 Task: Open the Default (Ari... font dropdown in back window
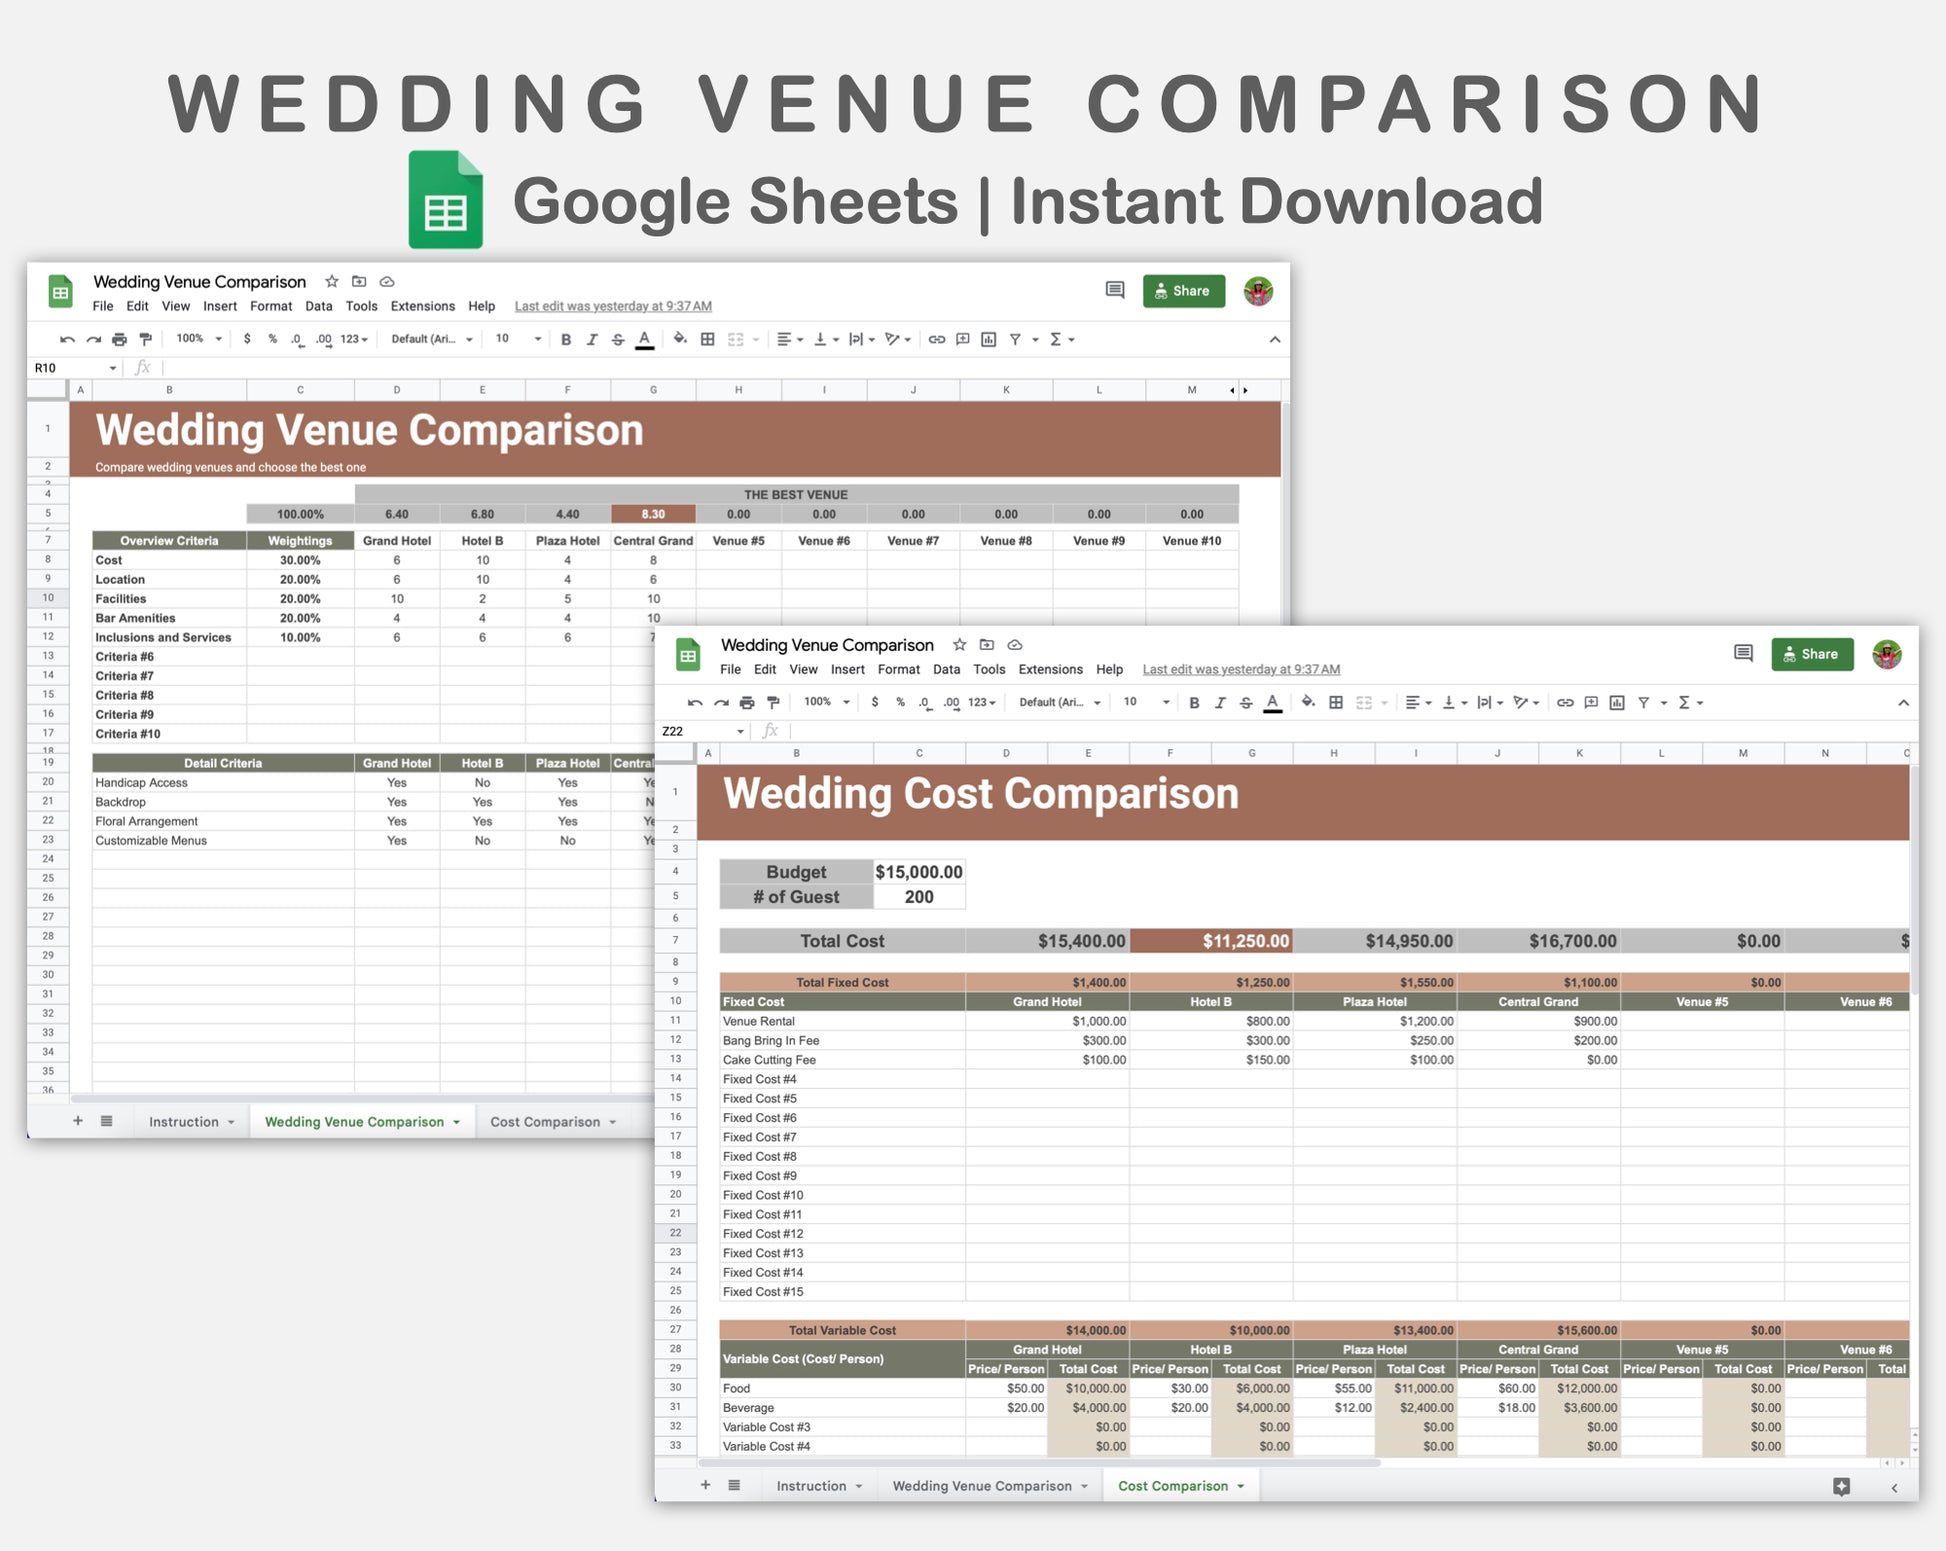click(x=431, y=339)
